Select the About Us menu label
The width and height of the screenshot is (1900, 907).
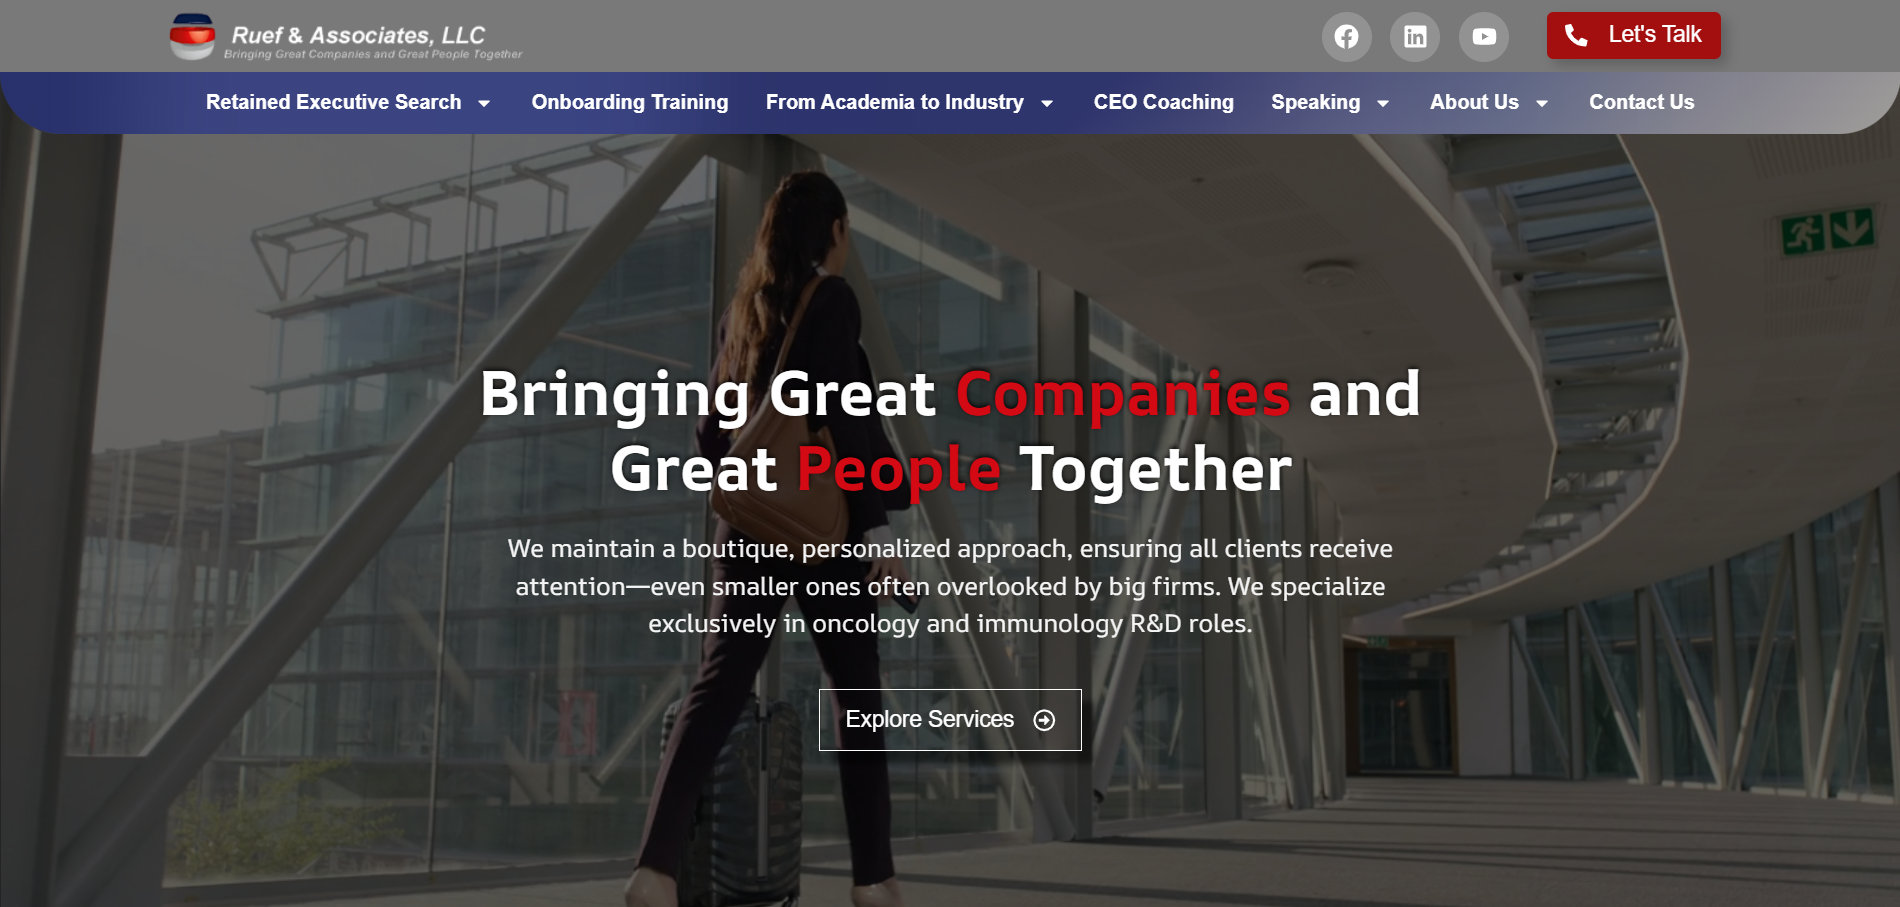(1474, 102)
